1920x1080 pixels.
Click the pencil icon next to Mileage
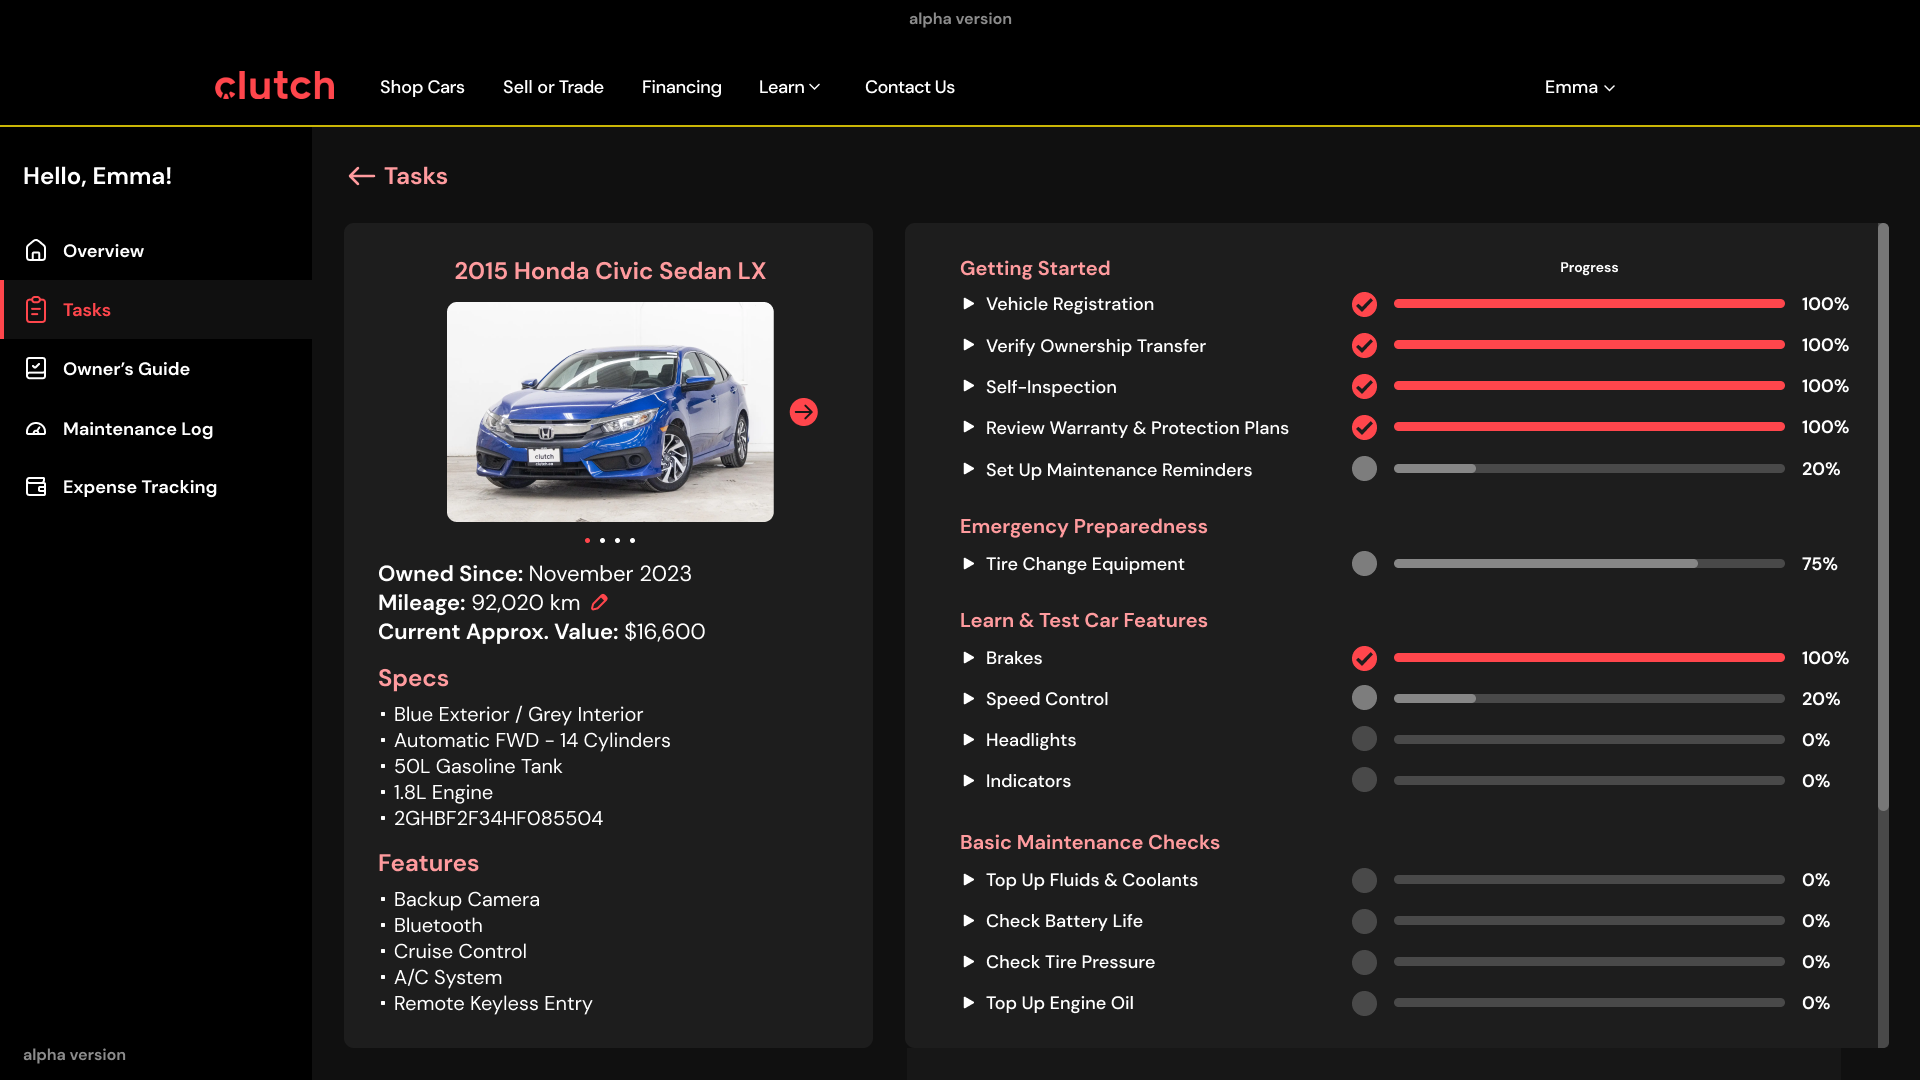(x=599, y=602)
